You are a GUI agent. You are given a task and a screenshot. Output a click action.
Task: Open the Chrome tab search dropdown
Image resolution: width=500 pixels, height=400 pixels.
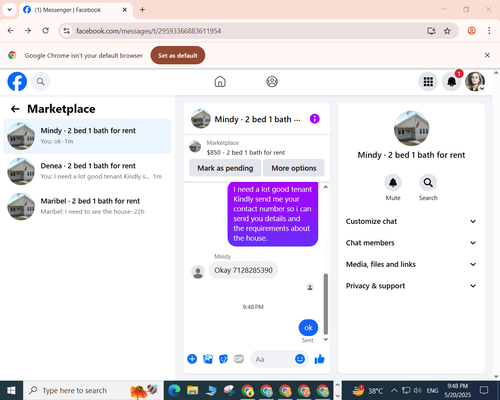10,10
